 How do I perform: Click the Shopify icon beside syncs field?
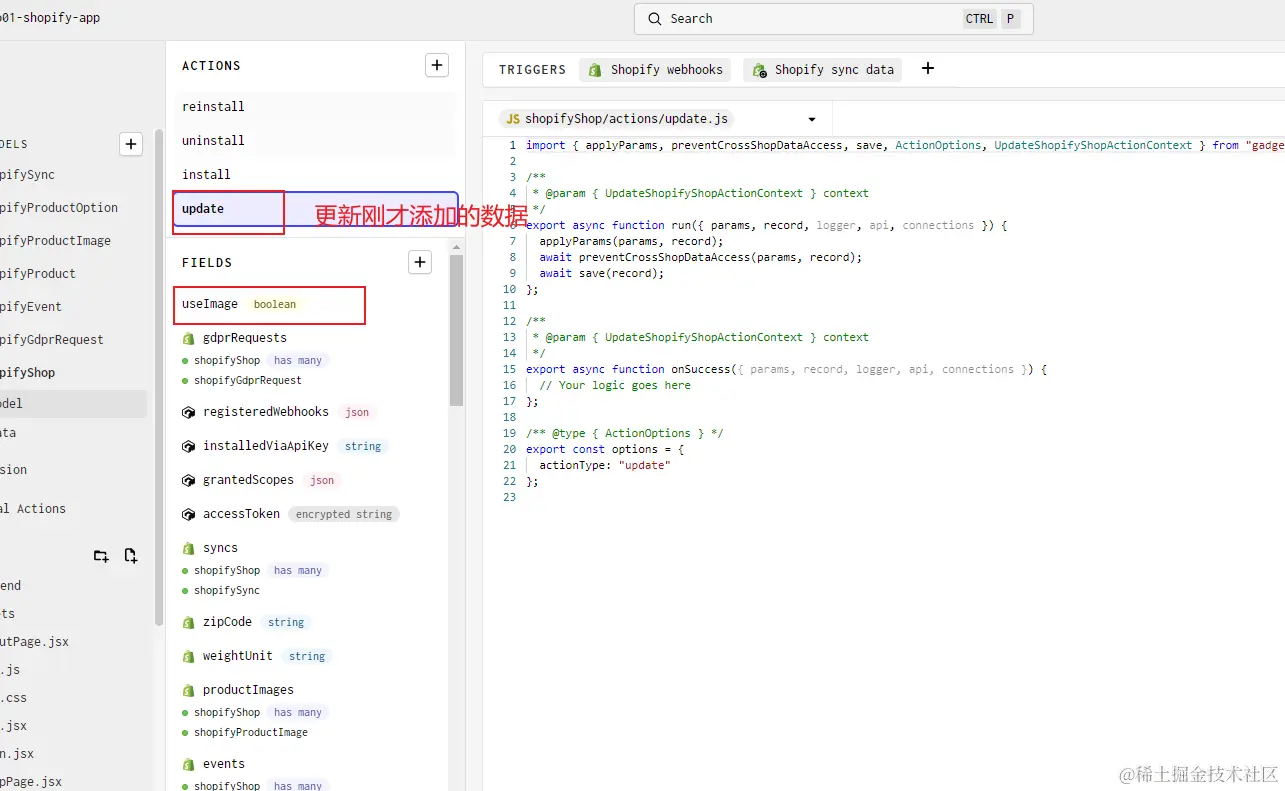[188, 549]
